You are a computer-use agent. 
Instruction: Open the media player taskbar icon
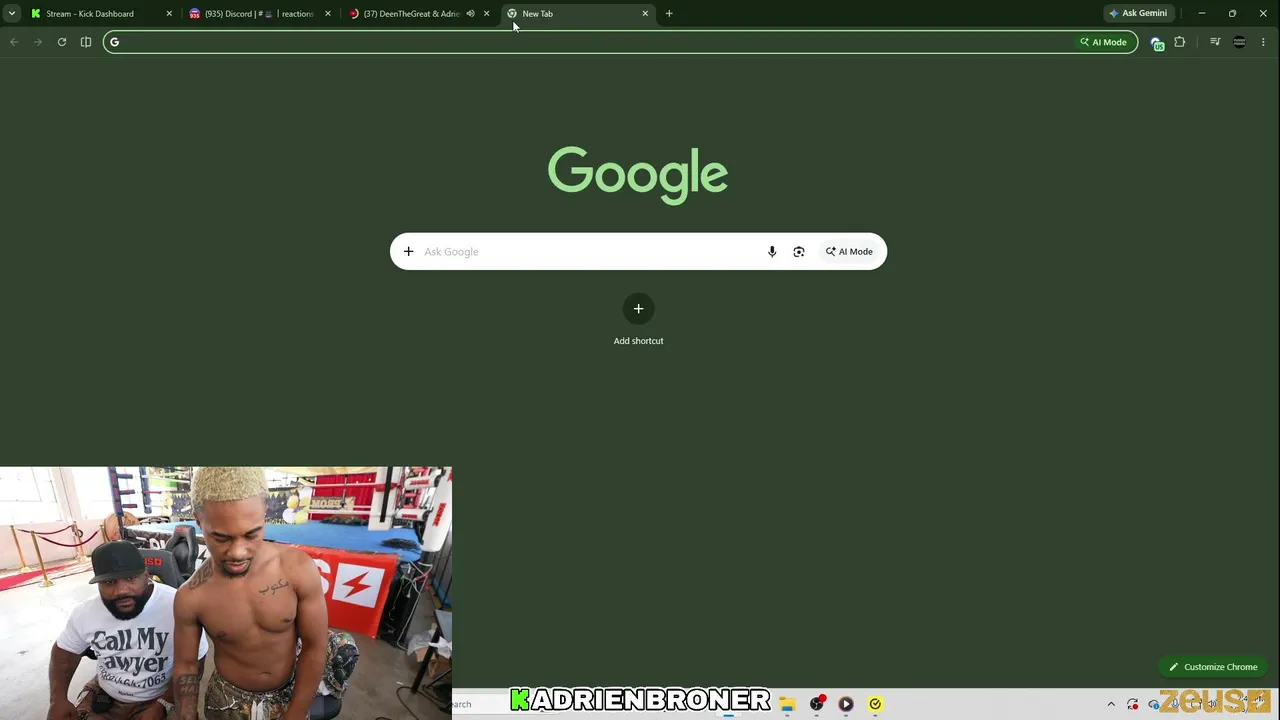[x=846, y=704]
